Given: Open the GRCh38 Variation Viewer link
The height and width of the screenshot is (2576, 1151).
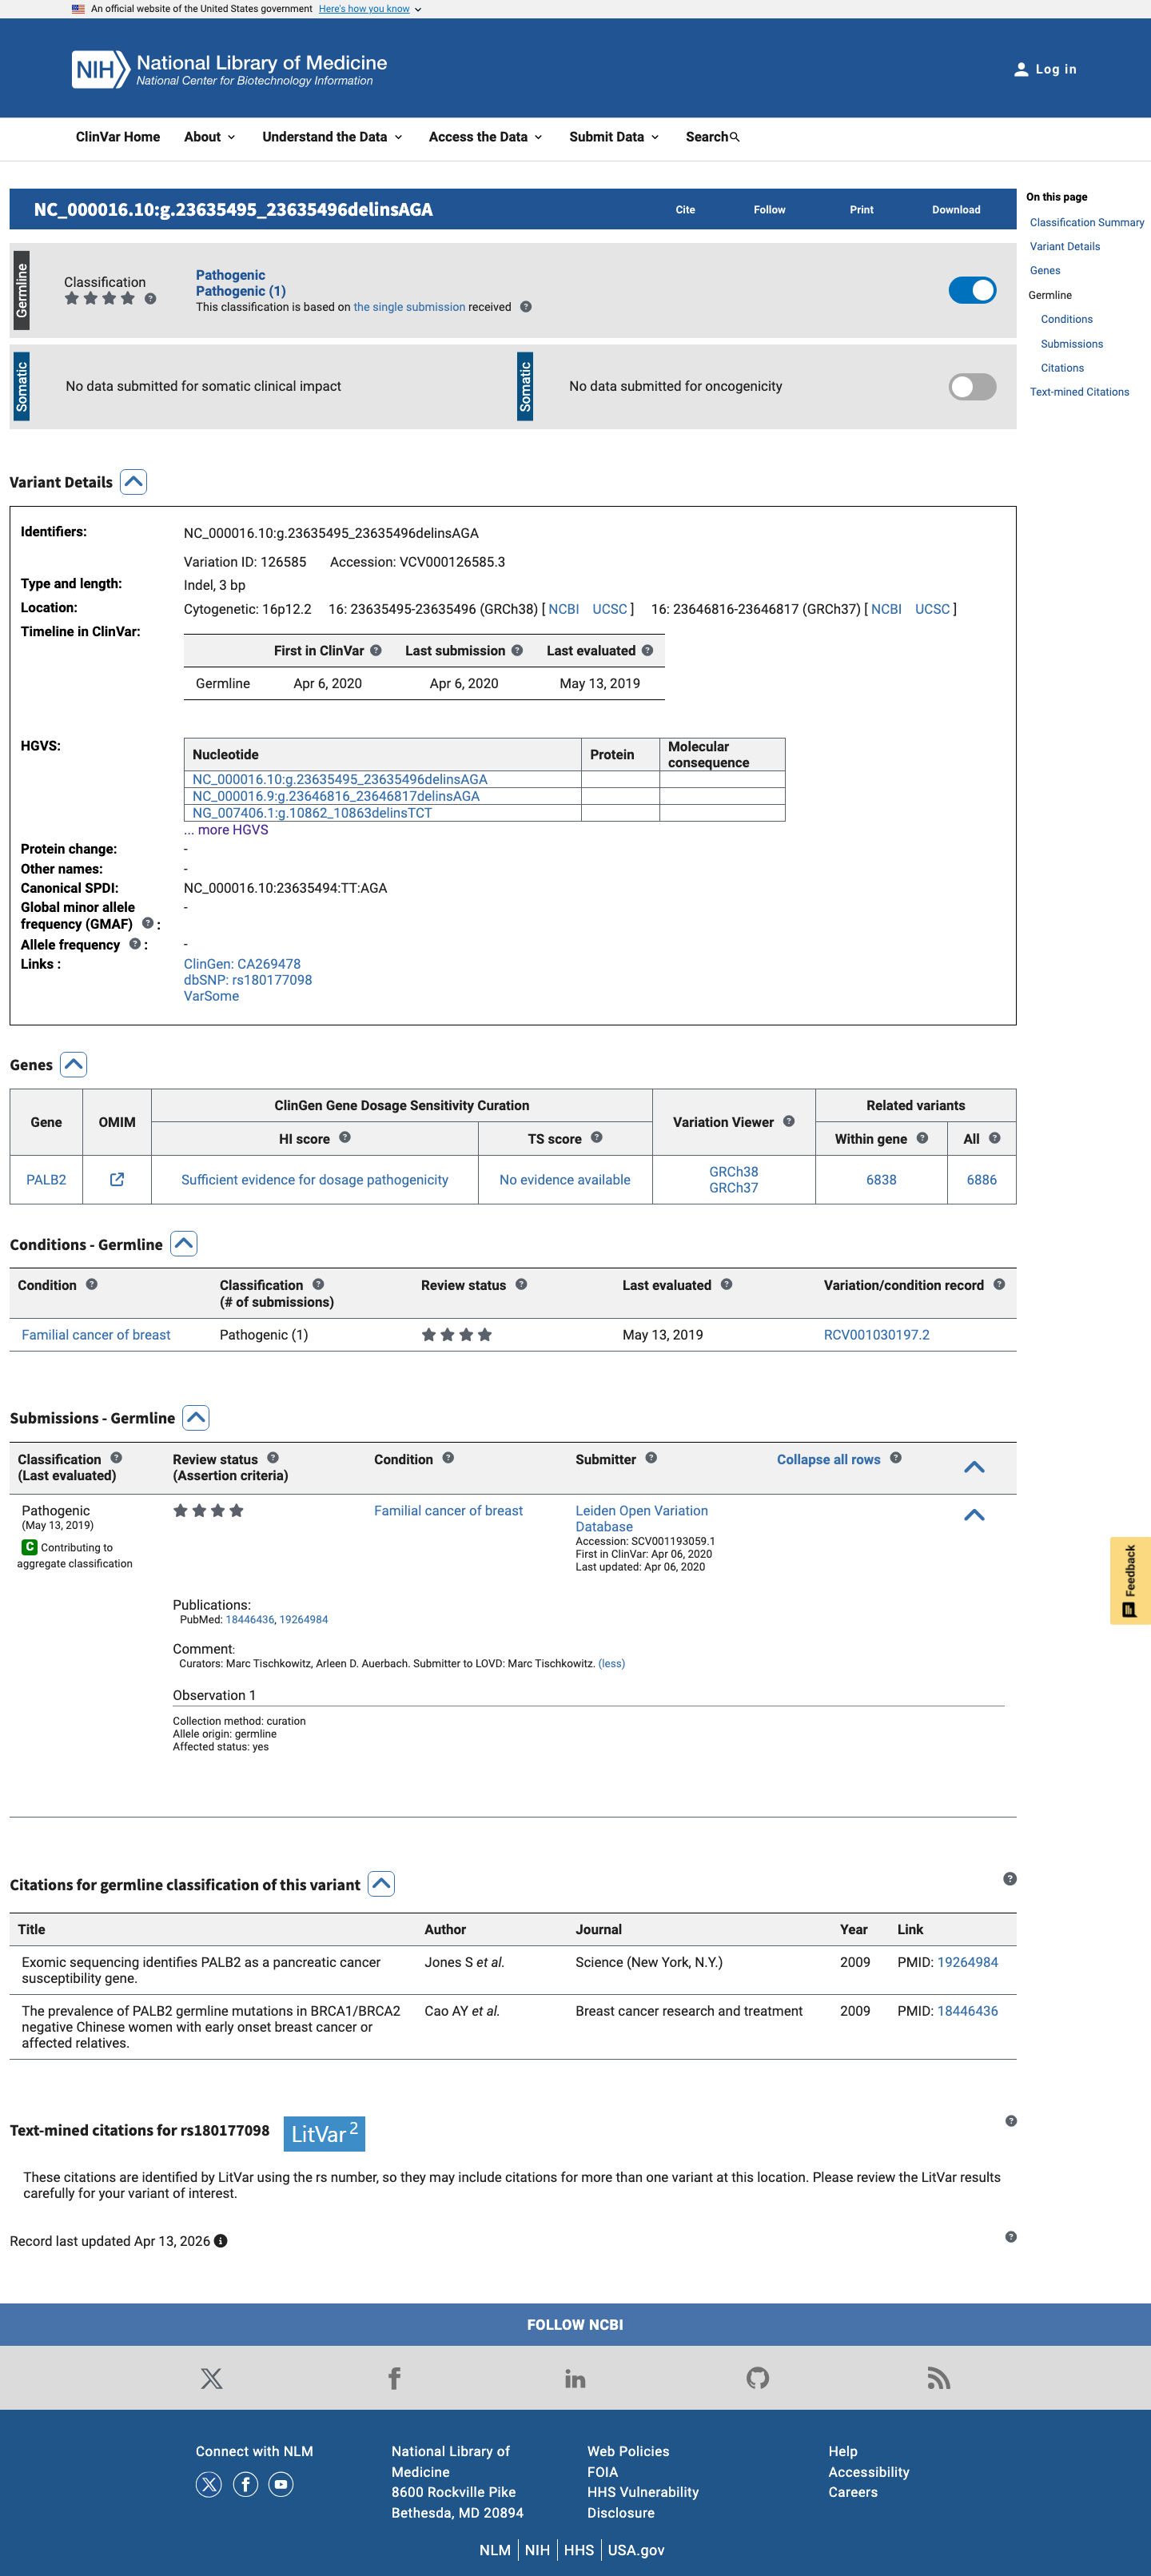Looking at the screenshot, I should point(733,1172).
